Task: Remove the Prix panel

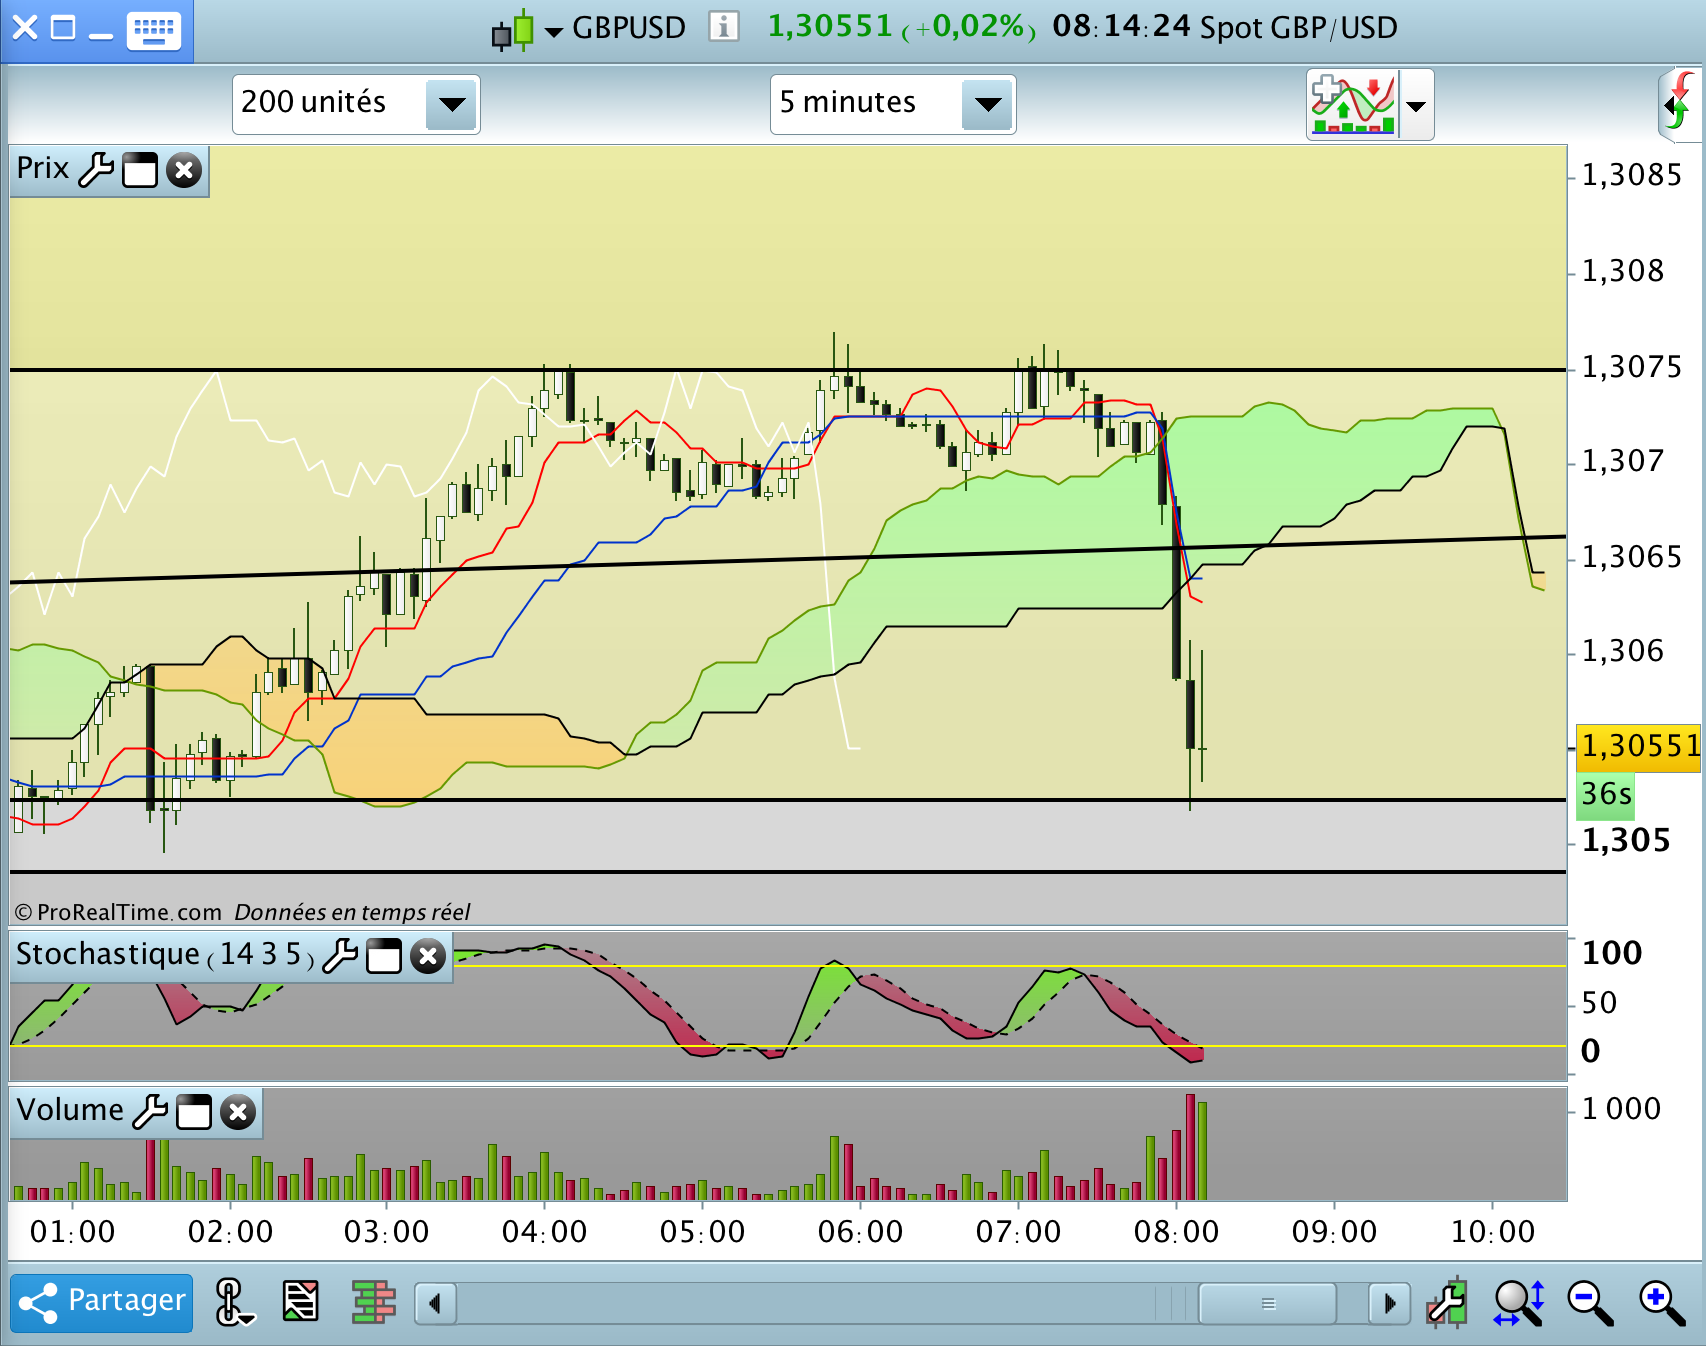Action: [184, 171]
